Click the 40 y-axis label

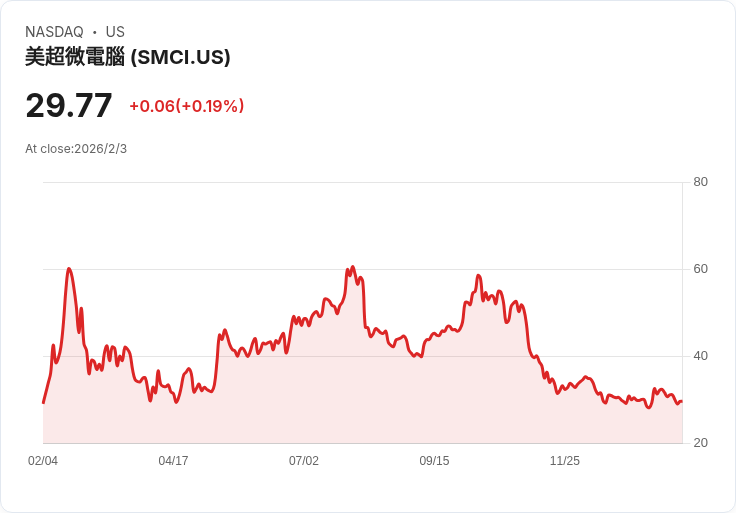click(x=701, y=356)
